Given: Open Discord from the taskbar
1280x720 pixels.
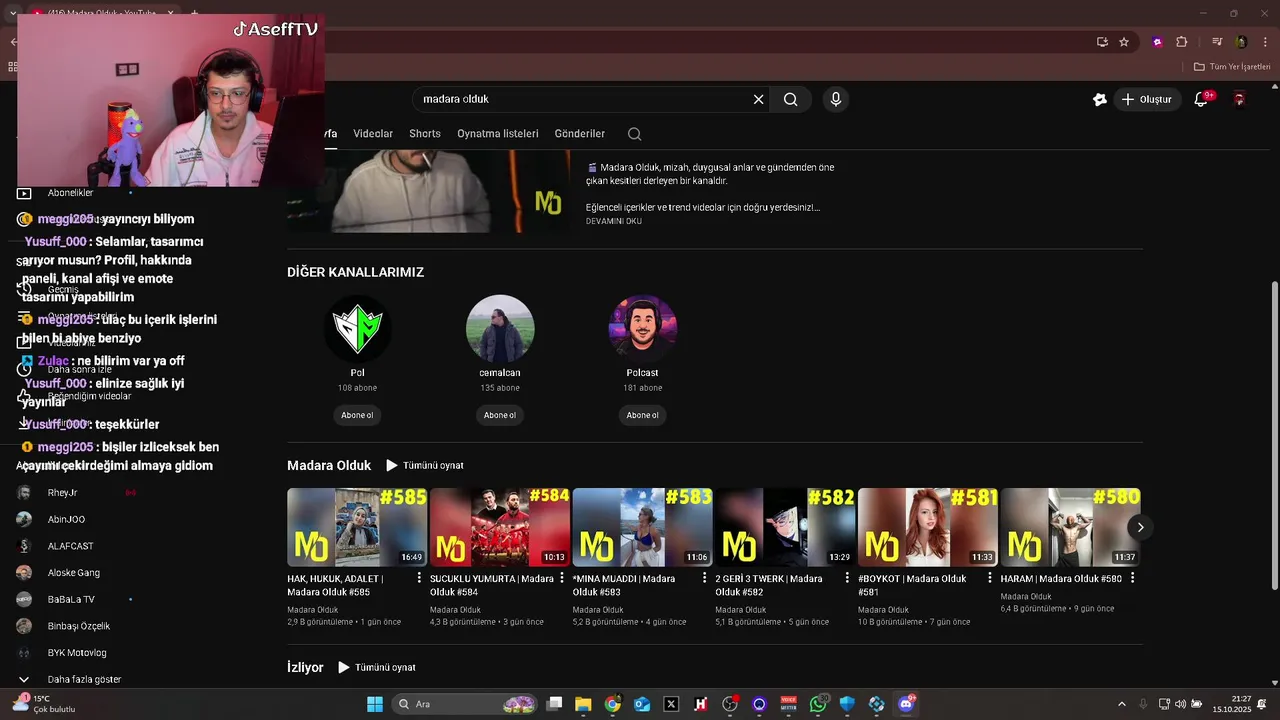Looking at the screenshot, I should (x=906, y=704).
